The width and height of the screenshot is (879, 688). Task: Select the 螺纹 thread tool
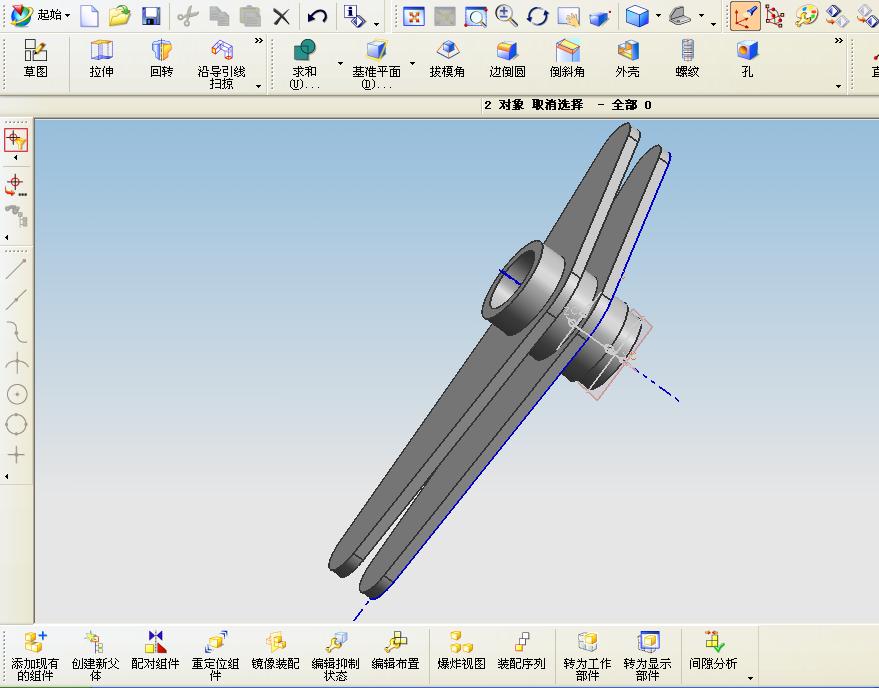[x=687, y=58]
